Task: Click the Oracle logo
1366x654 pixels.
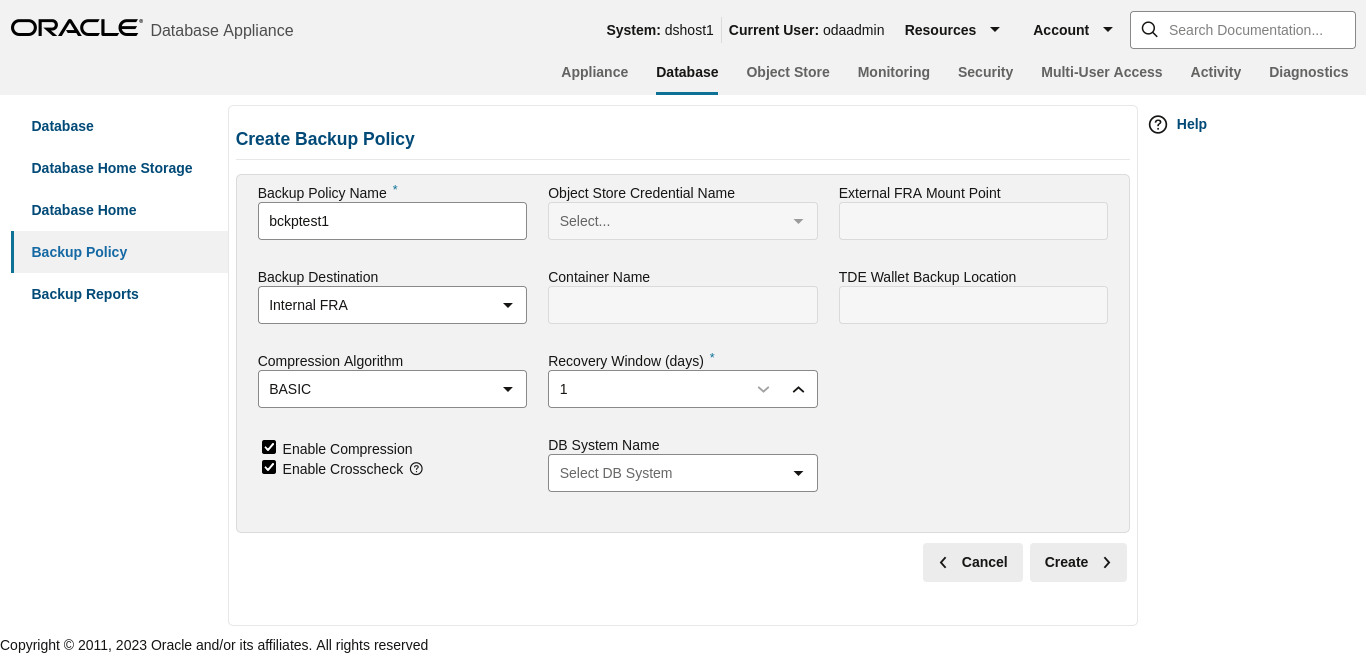Action: click(77, 28)
